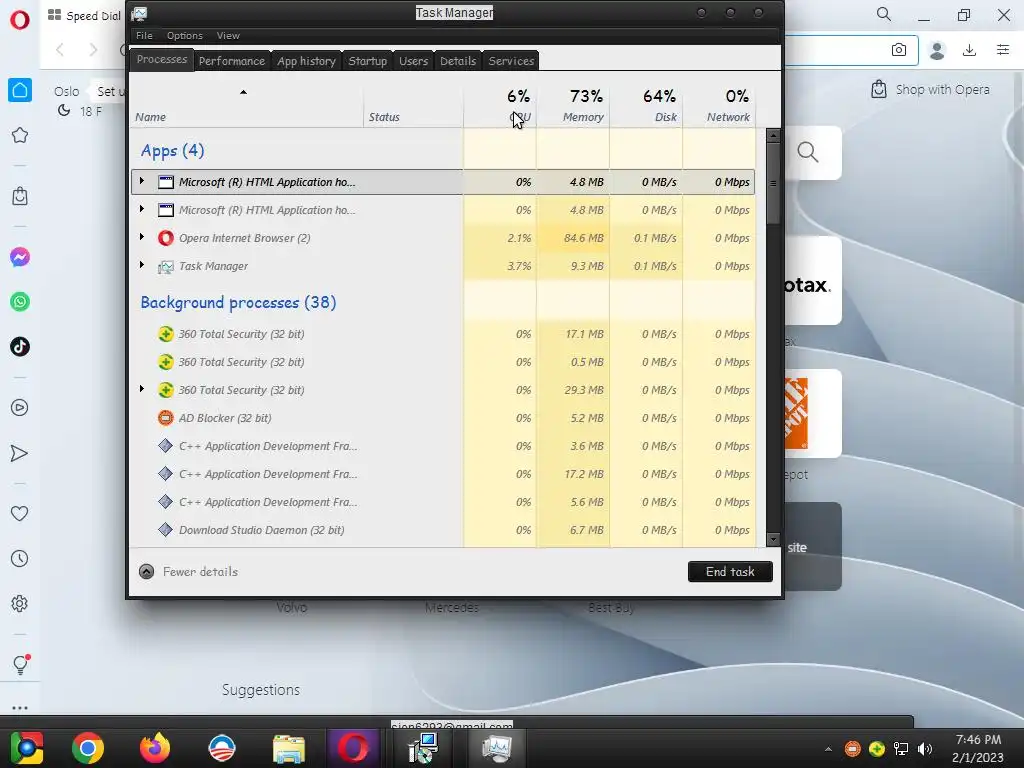Click volume speaker icon in system tray

click(925, 748)
